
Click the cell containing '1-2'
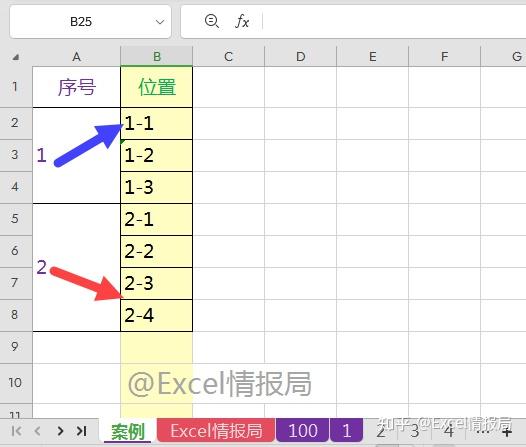click(157, 155)
